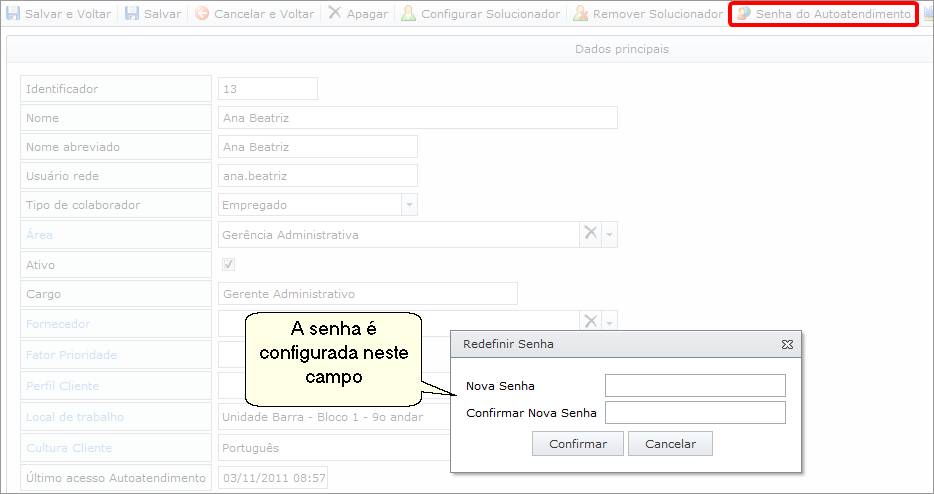Click the Fator Prioridade label link
934x494 pixels.
71,355
